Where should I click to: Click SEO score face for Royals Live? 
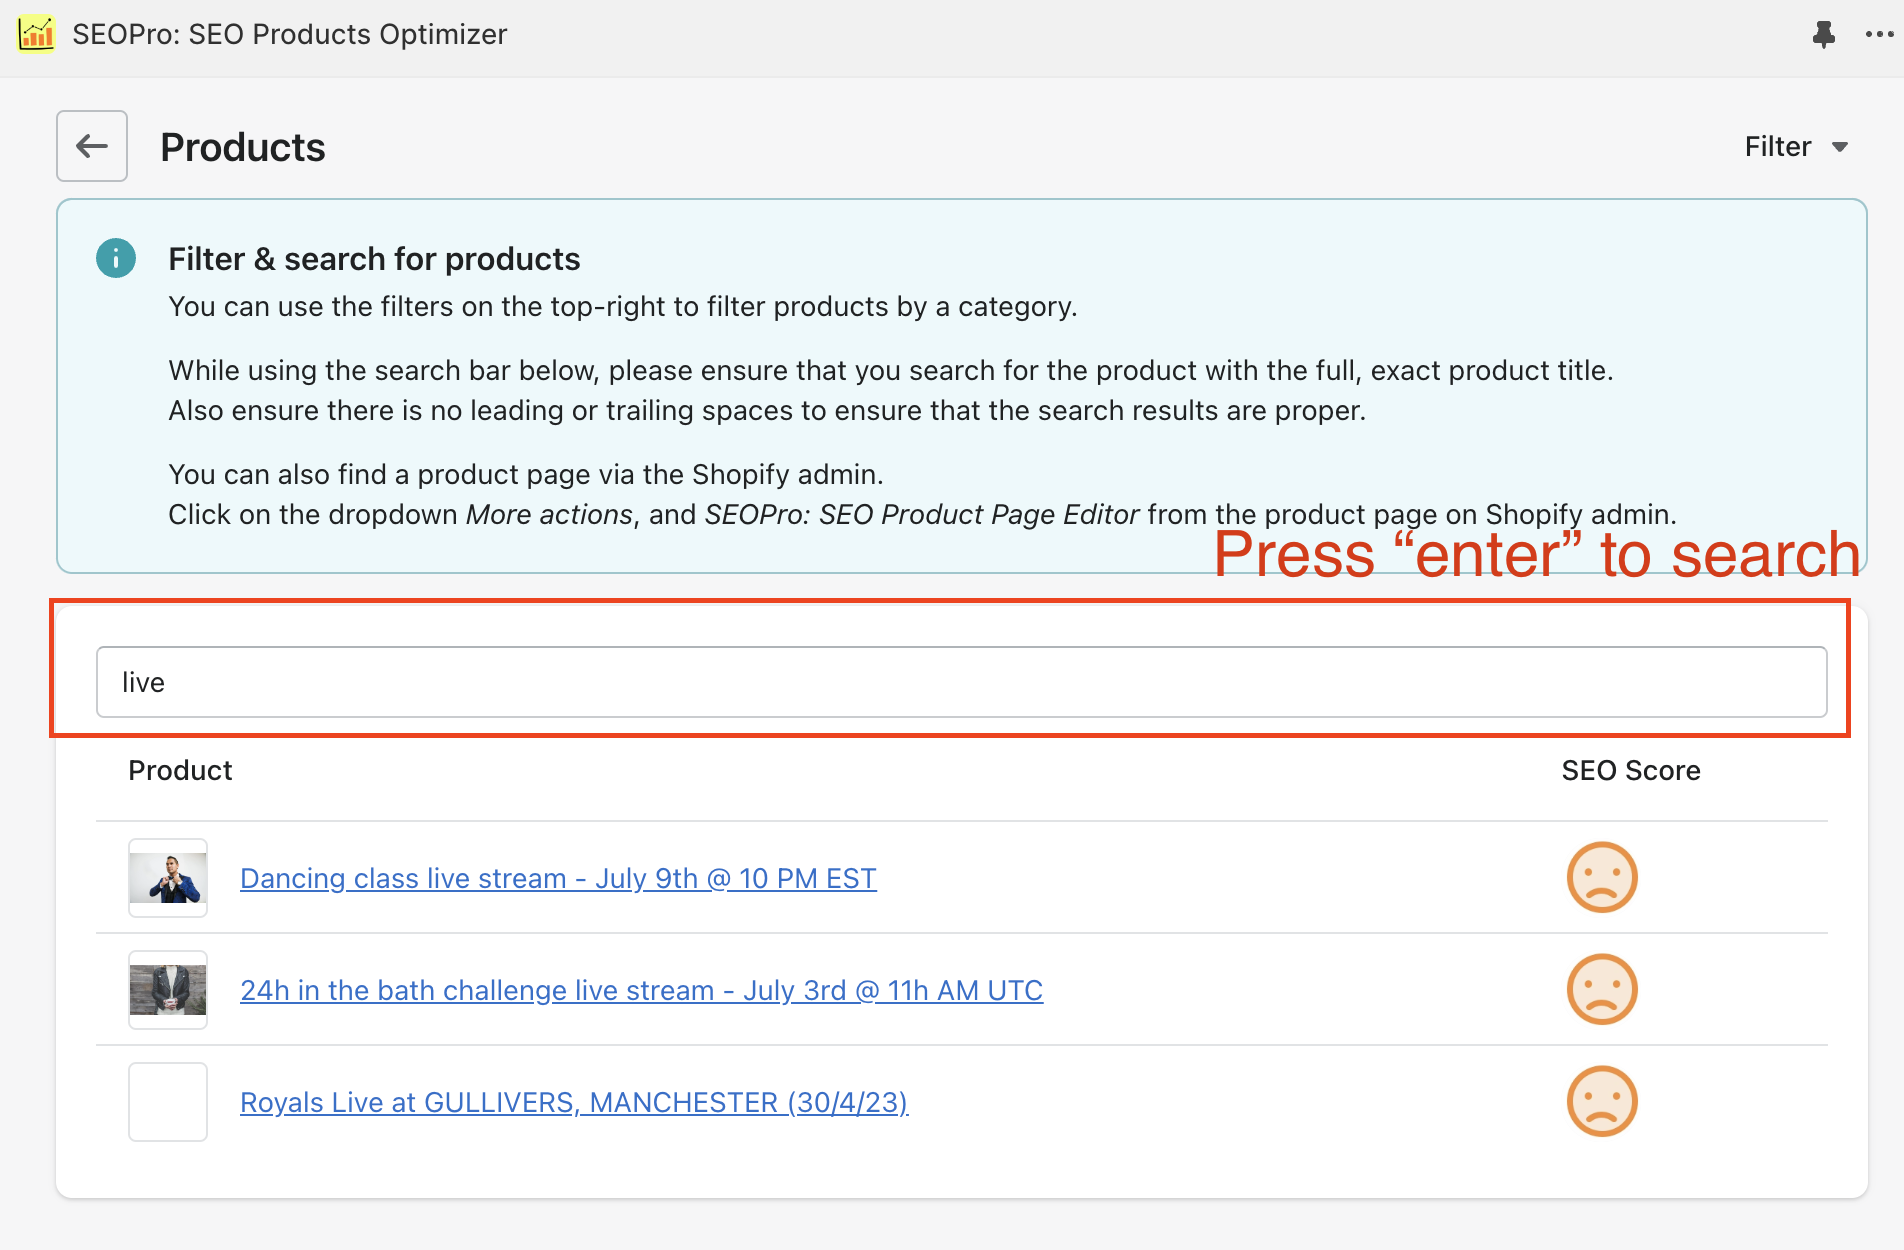1601,1102
